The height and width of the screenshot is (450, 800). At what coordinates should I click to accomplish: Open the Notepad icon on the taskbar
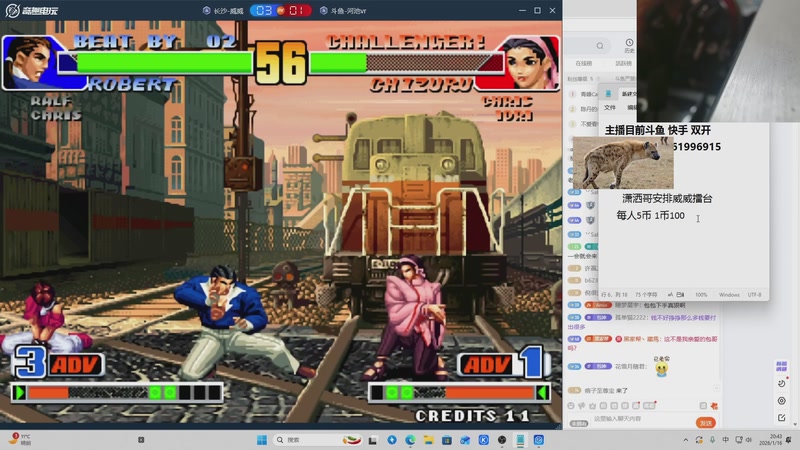pyautogui.click(x=520, y=440)
